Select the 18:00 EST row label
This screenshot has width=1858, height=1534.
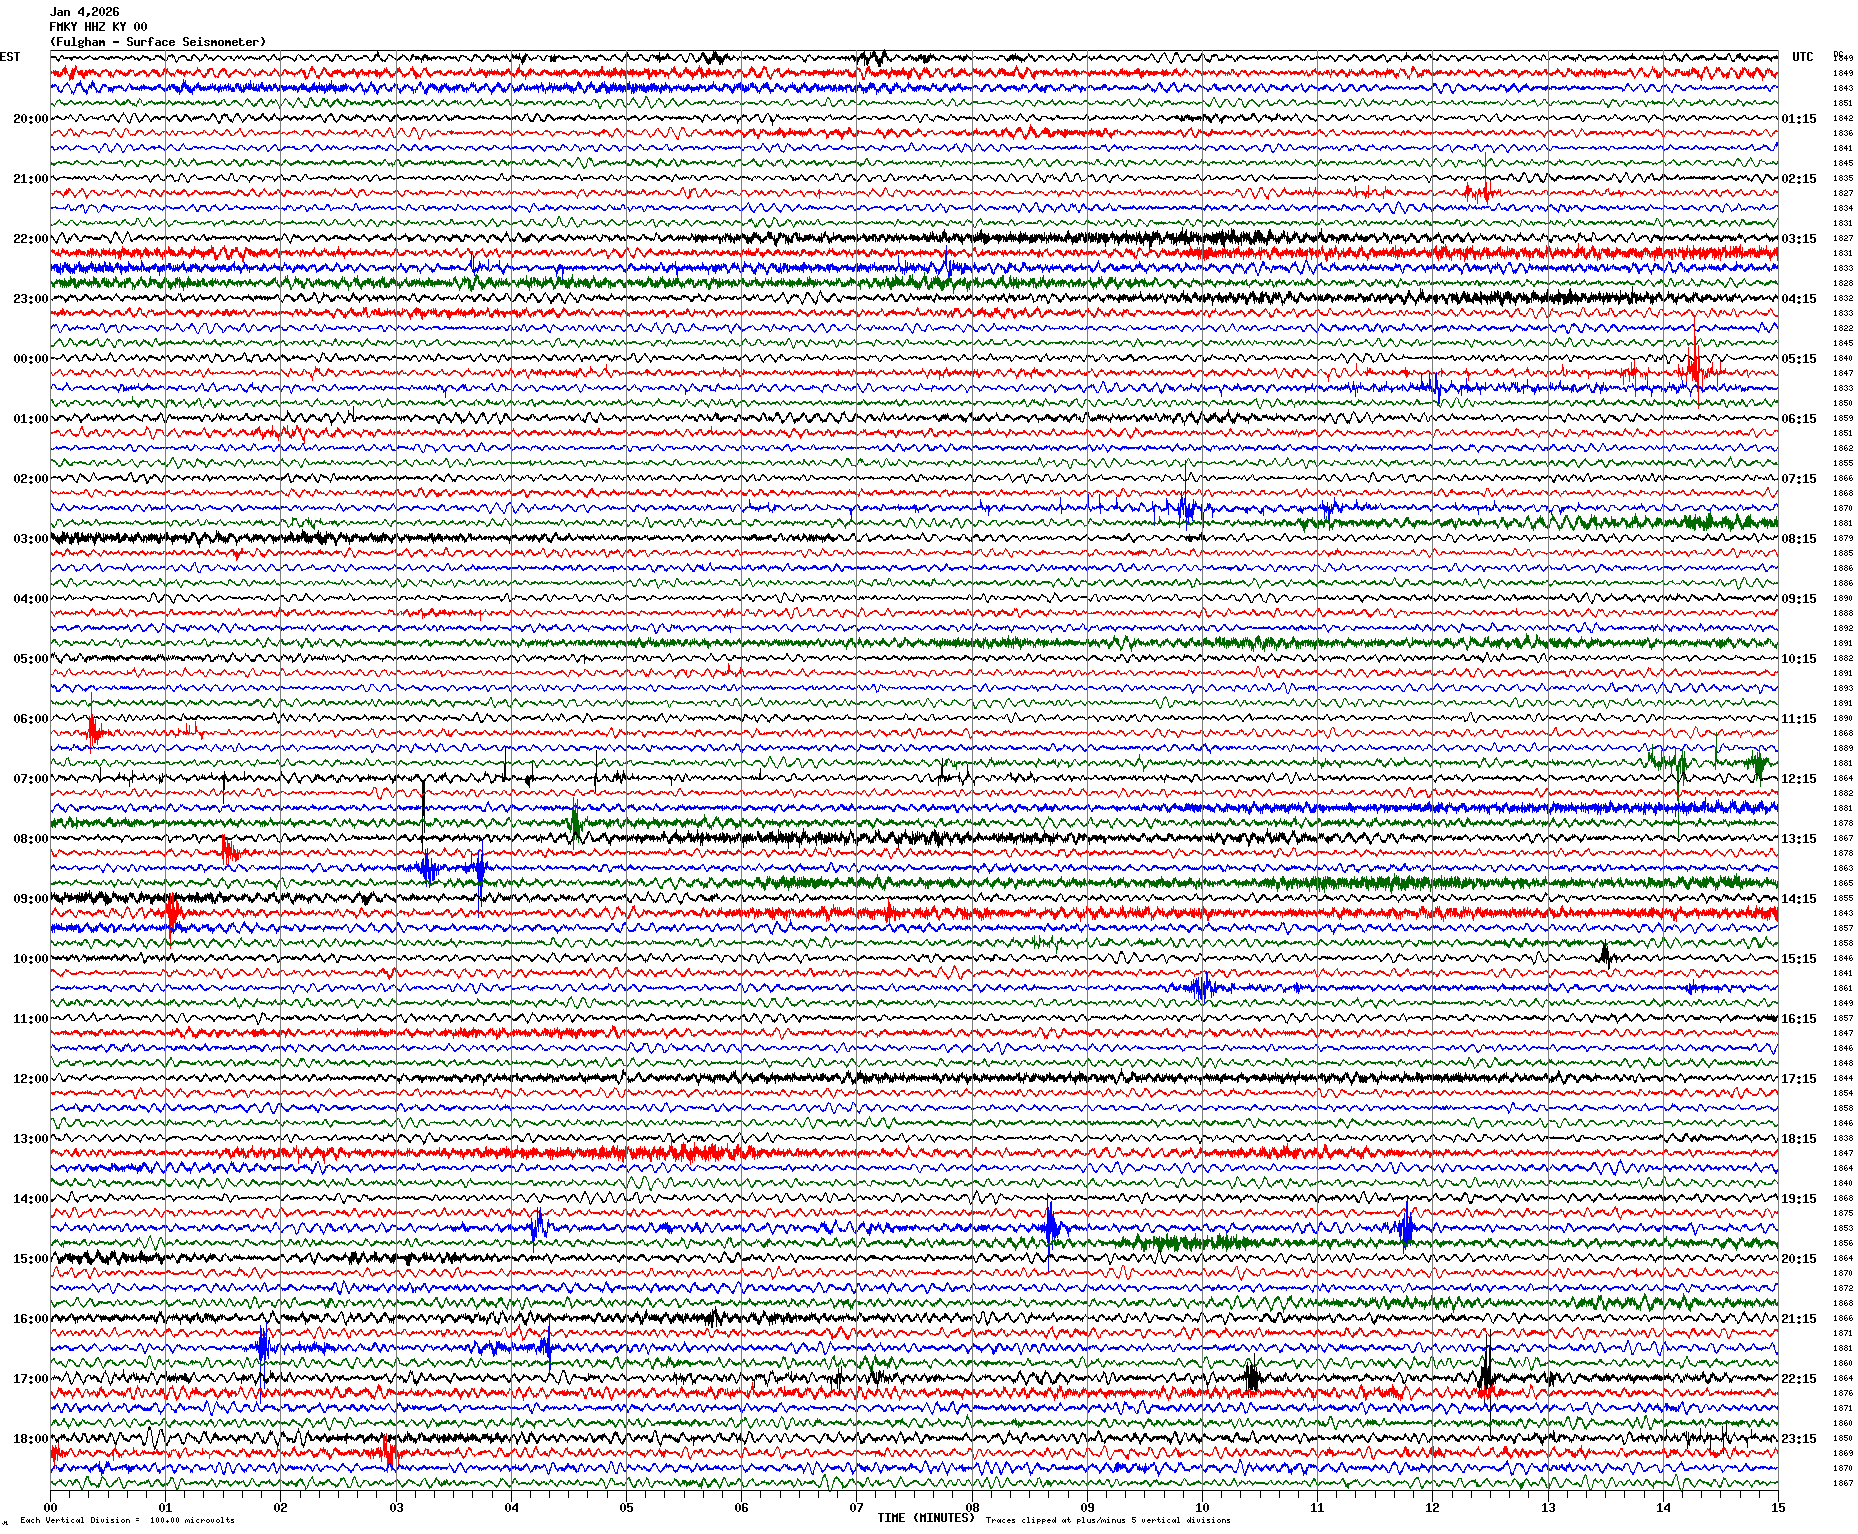tap(30, 1439)
